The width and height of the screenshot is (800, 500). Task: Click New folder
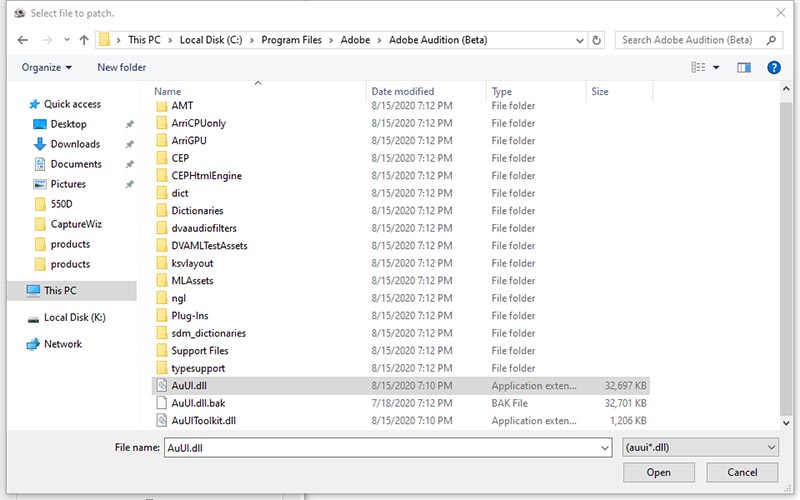[x=121, y=67]
